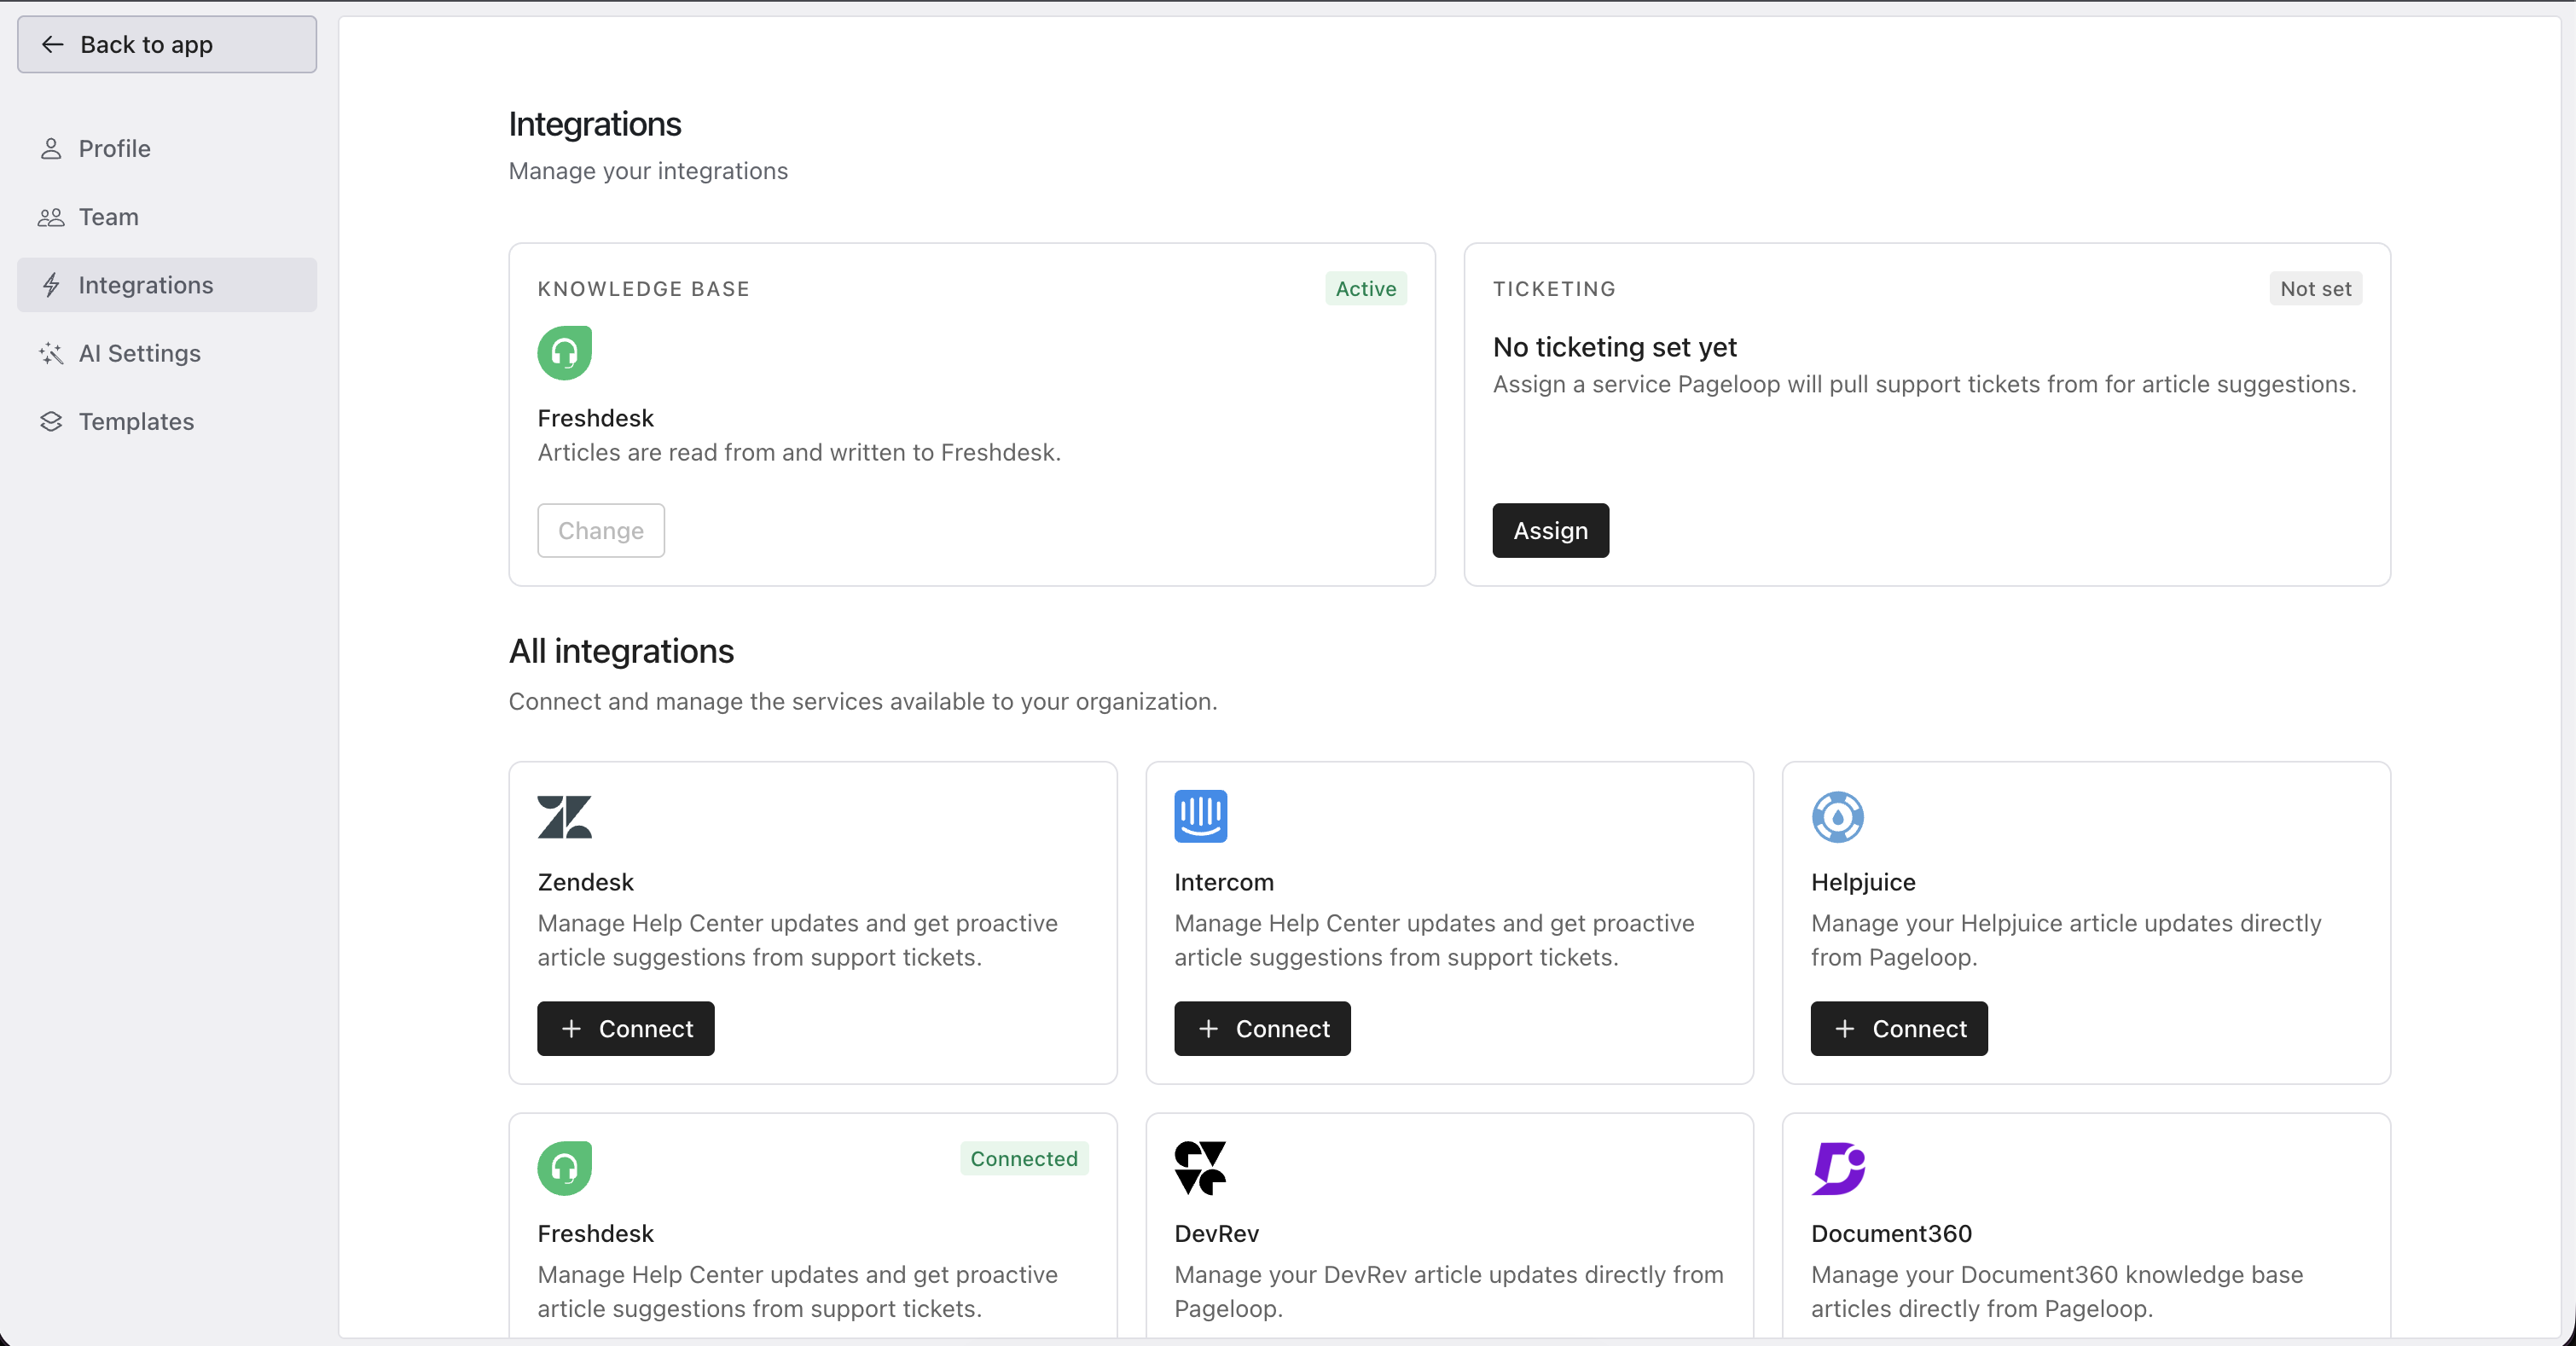The image size is (2576, 1346).
Task: Click the Document360 logo icon
Action: pos(1838,1167)
